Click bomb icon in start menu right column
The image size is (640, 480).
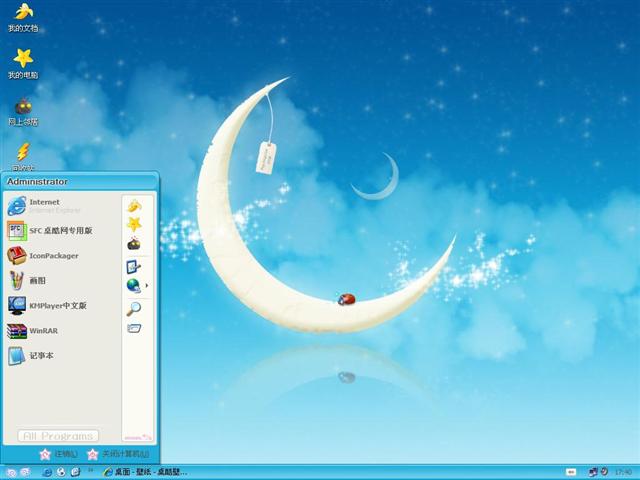(134, 244)
